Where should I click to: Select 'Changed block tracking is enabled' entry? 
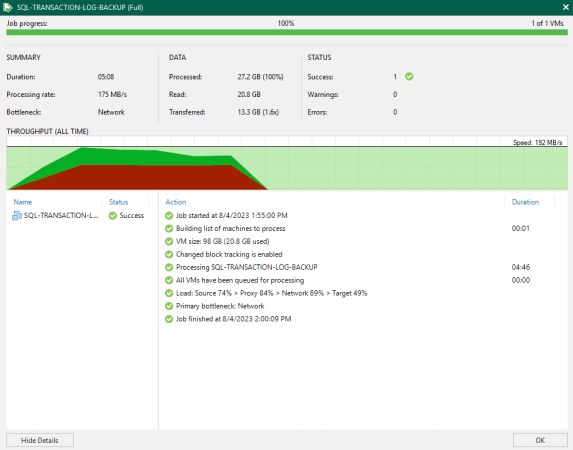pos(229,254)
